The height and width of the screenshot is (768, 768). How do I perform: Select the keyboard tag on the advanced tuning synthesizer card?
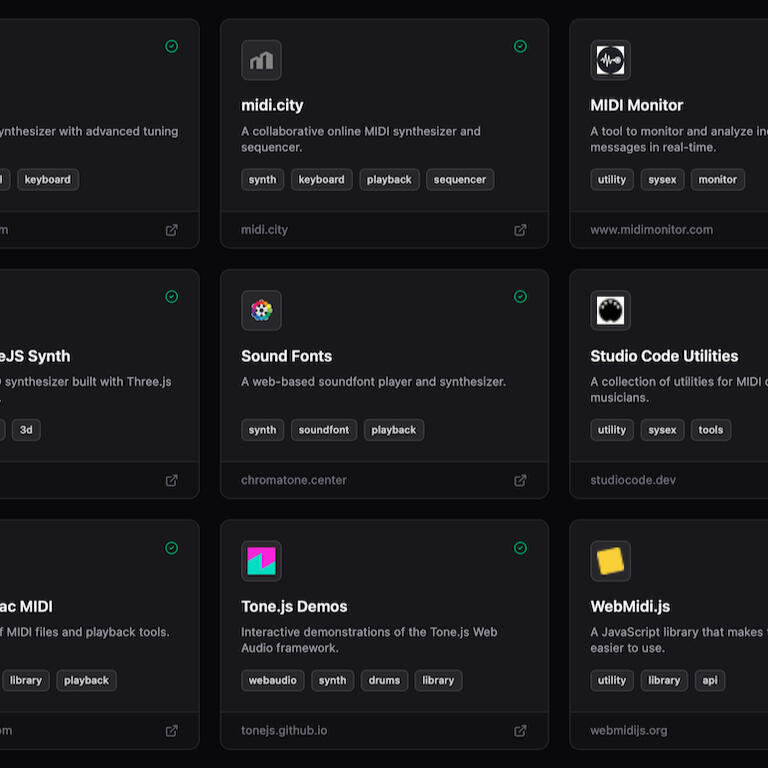48,180
